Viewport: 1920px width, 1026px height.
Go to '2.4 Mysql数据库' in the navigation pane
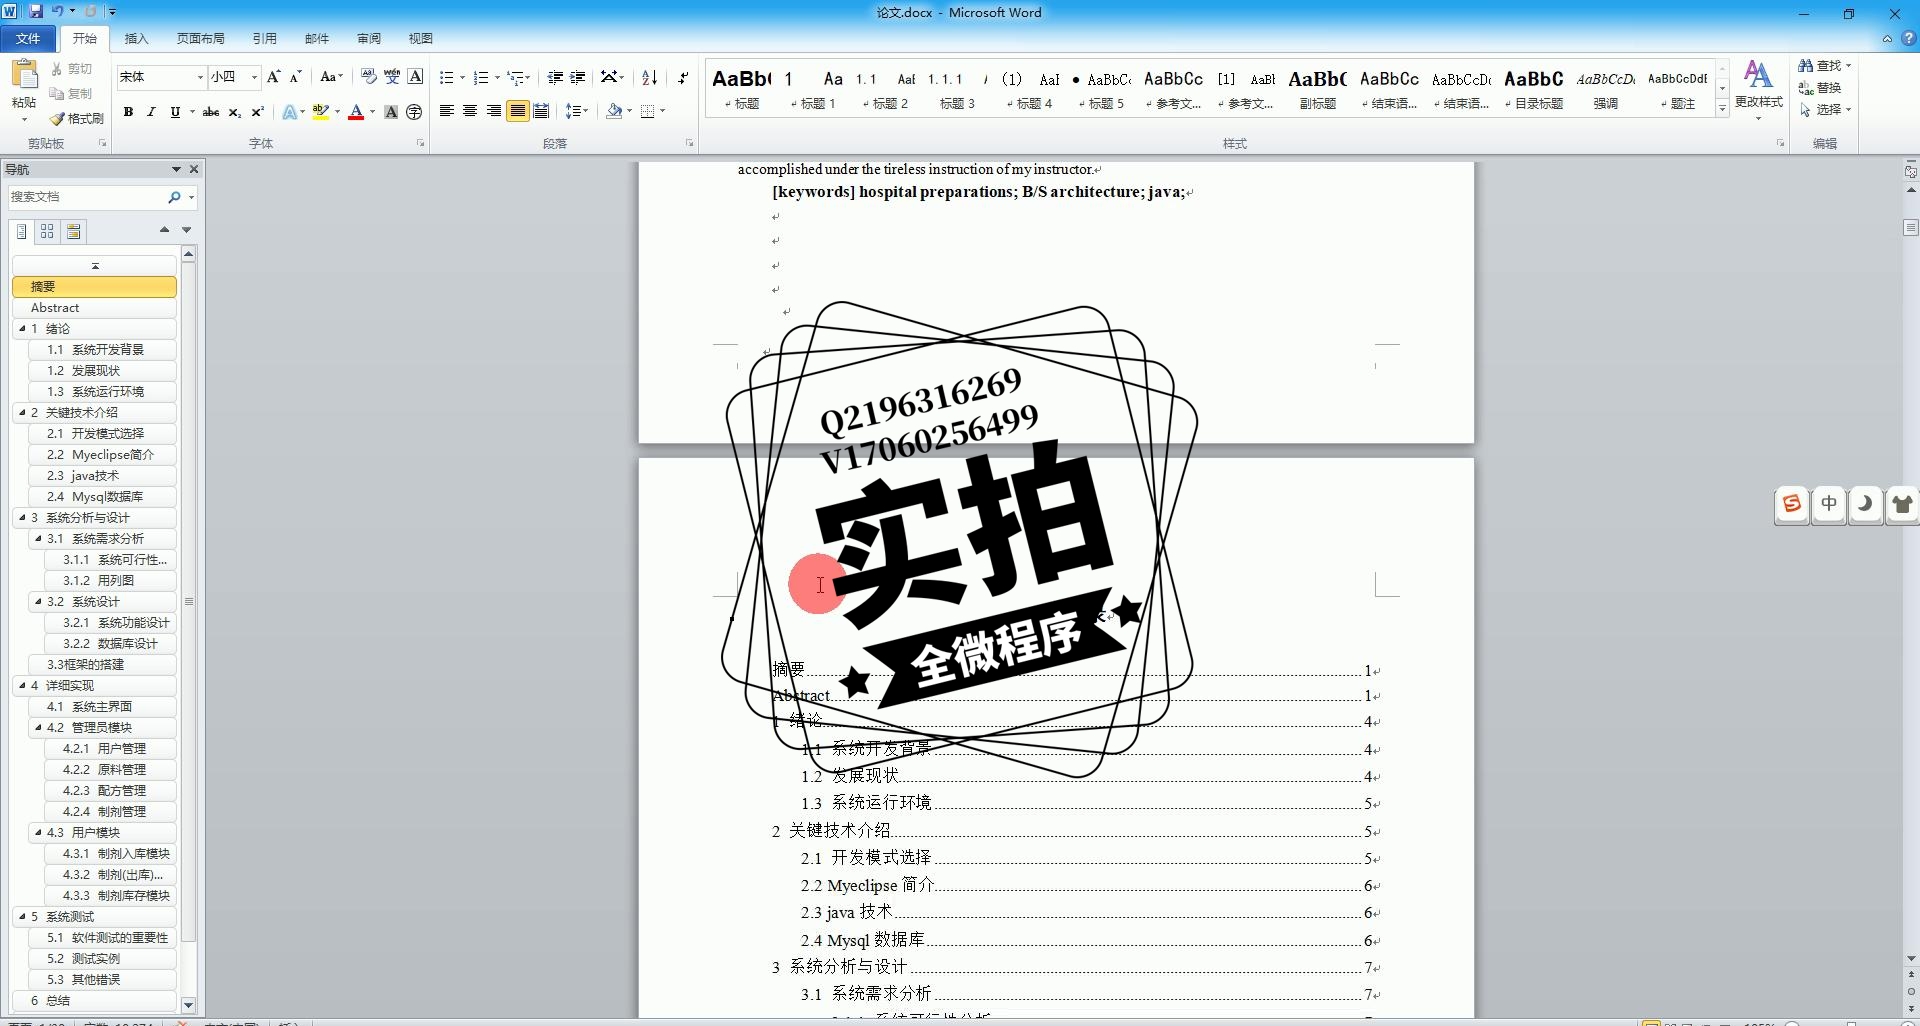click(103, 496)
